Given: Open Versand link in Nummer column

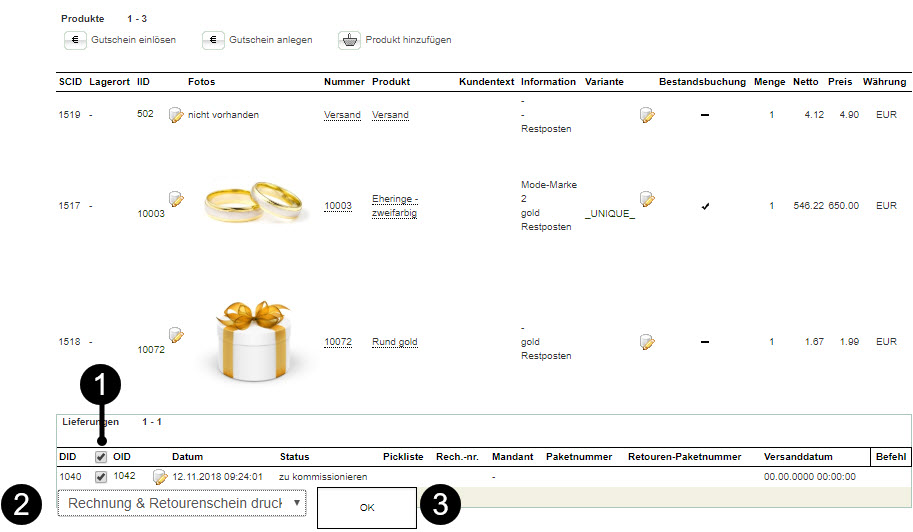Looking at the screenshot, I should (342, 115).
